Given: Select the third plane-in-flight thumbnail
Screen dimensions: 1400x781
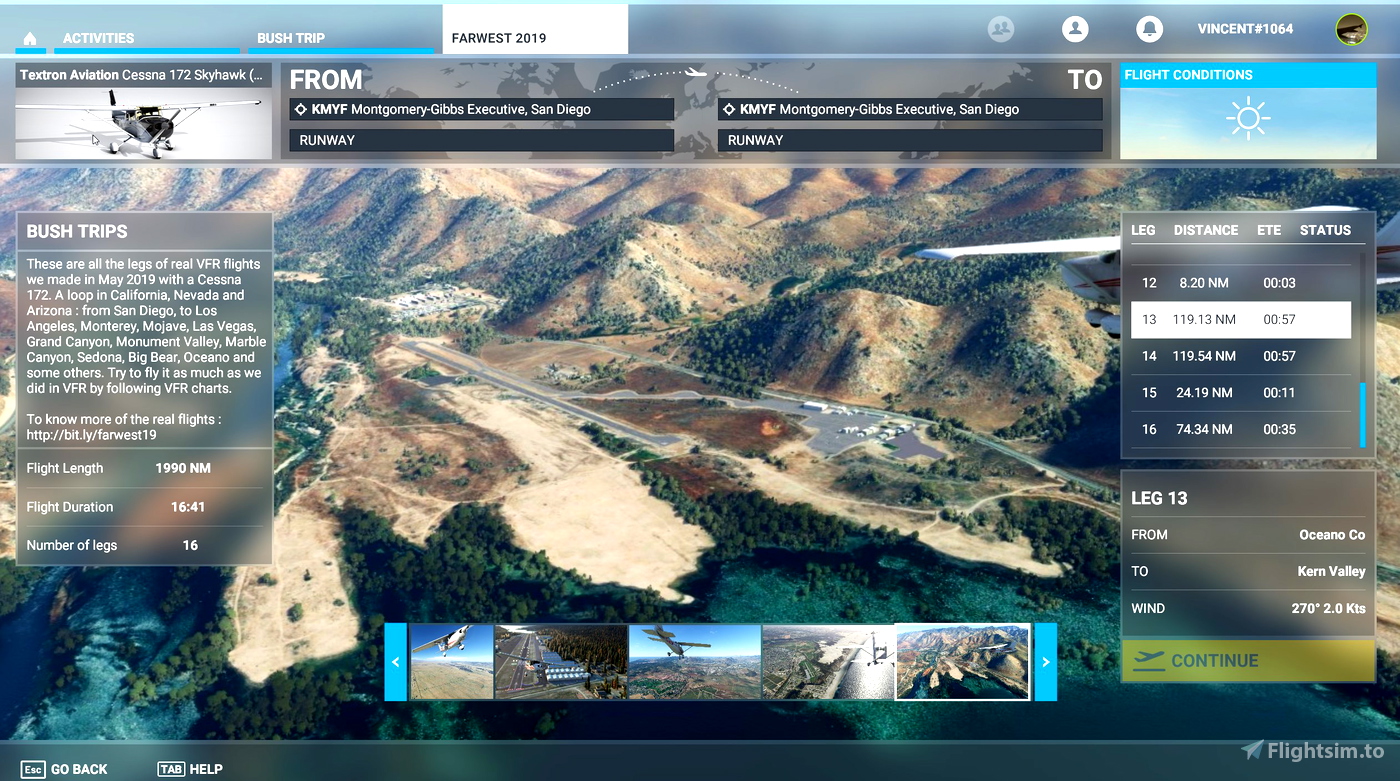Looking at the screenshot, I should (695, 662).
